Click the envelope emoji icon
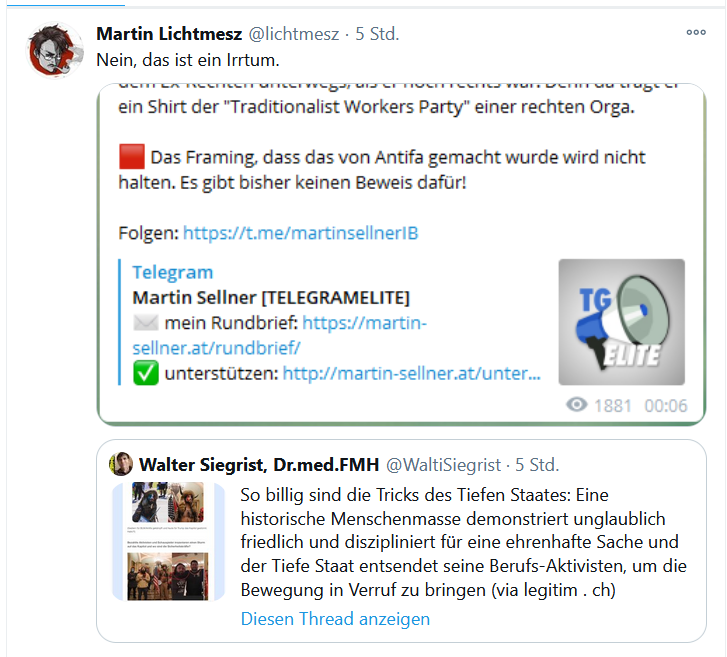The image size is (727, 657). (x=145, y=323)
